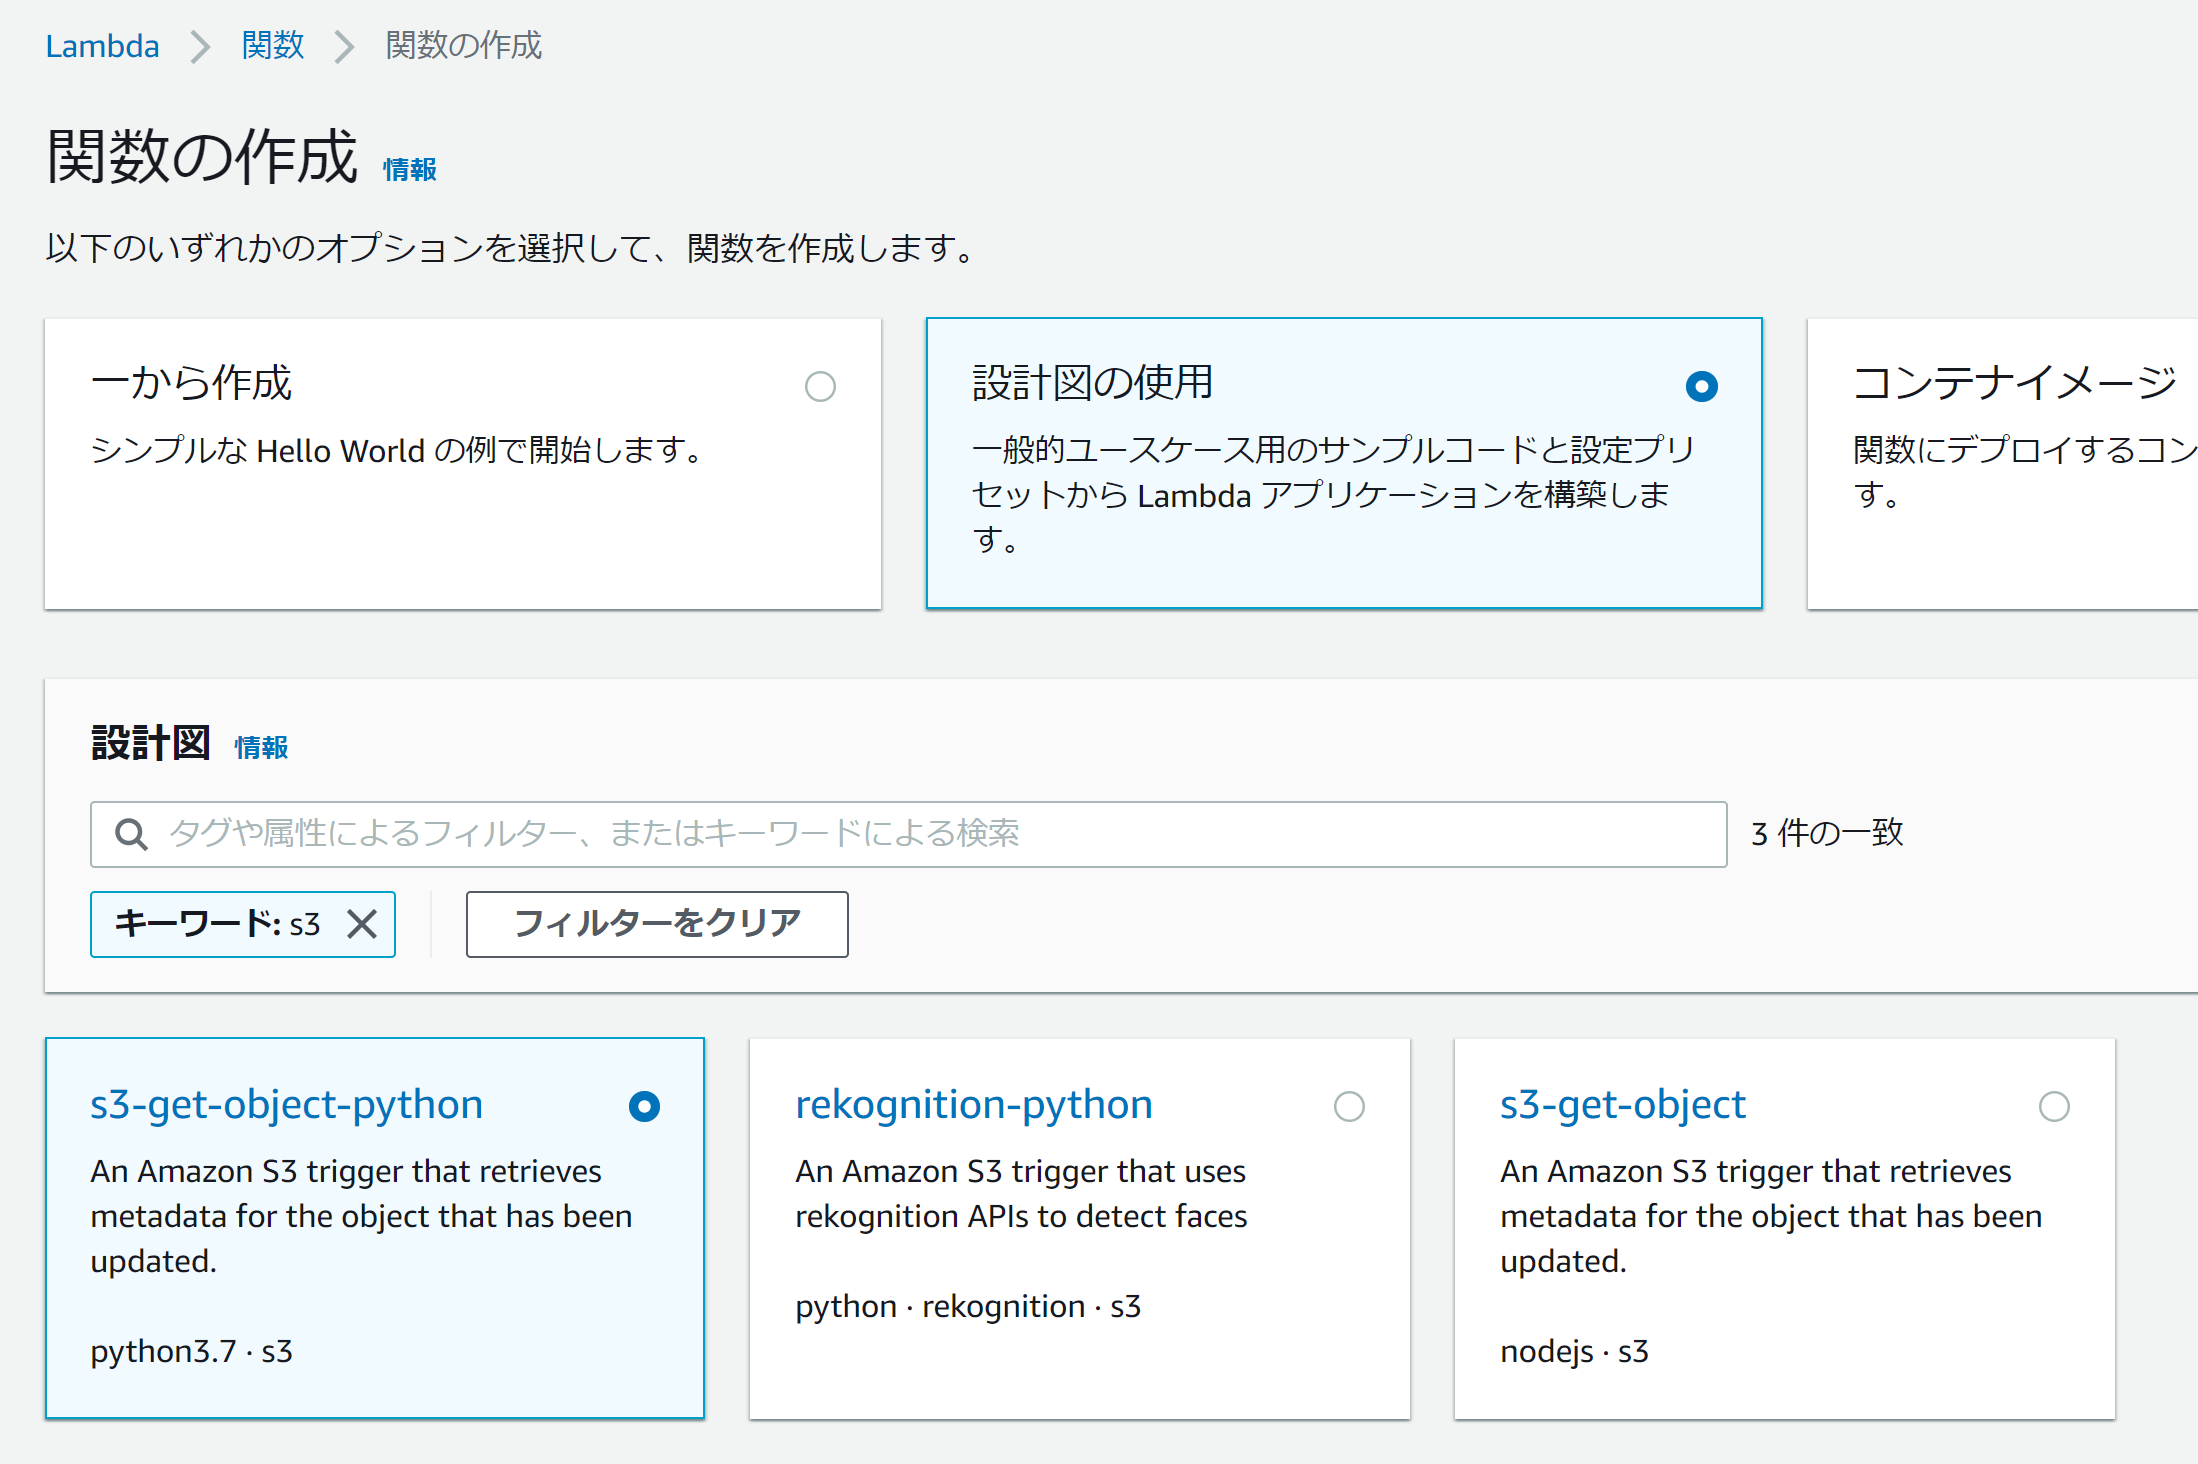Click the blueprint search magnifier icon
The height and width of the screenshot is (1464, 2198).
click(131, 834)
